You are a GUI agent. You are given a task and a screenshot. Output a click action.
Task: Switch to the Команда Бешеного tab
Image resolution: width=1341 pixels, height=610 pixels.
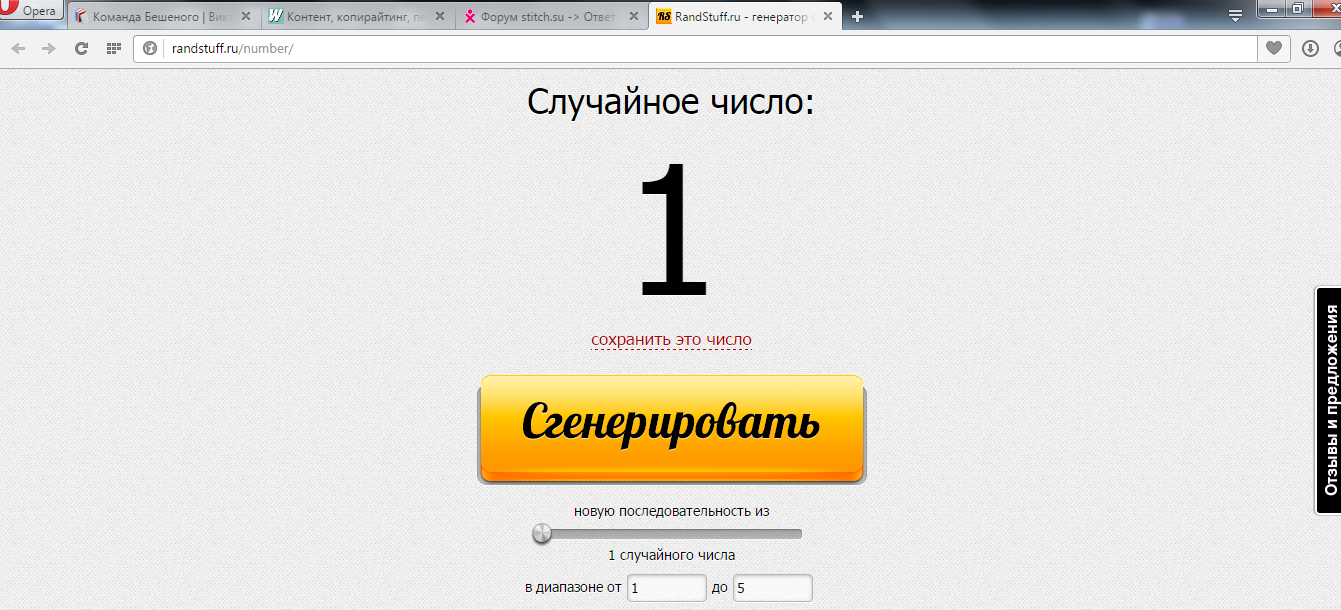click(160, 17)
